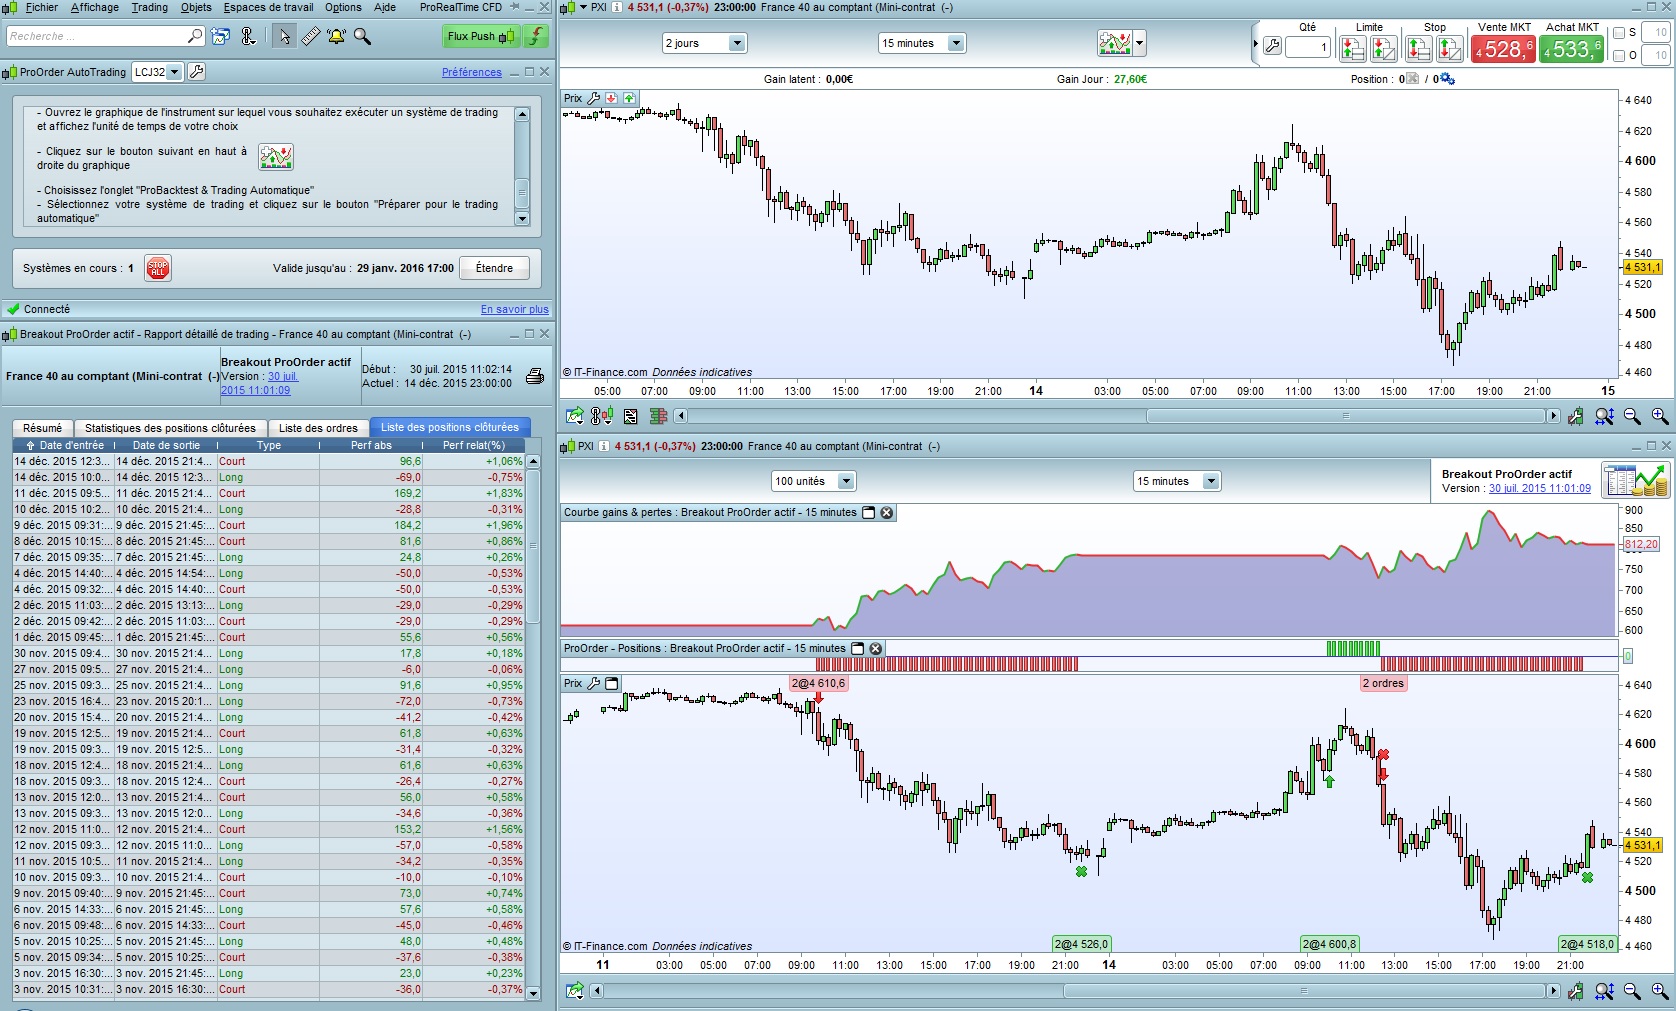Switch to the Liste des ordres tab
The height and width of the screenshot is (1011, 1676).
point(318,428)
